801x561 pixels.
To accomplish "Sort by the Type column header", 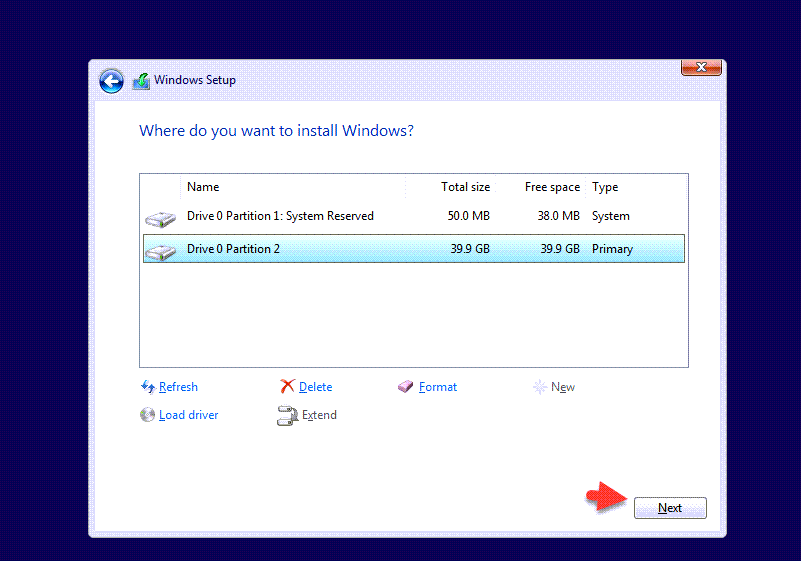I will tap(605, 187).
